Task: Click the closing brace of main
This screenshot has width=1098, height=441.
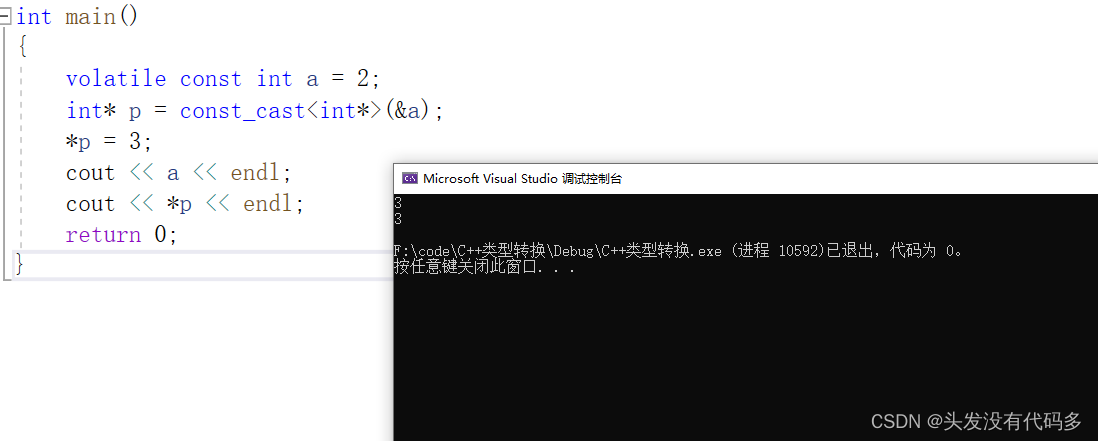Action: pos(20,265)
